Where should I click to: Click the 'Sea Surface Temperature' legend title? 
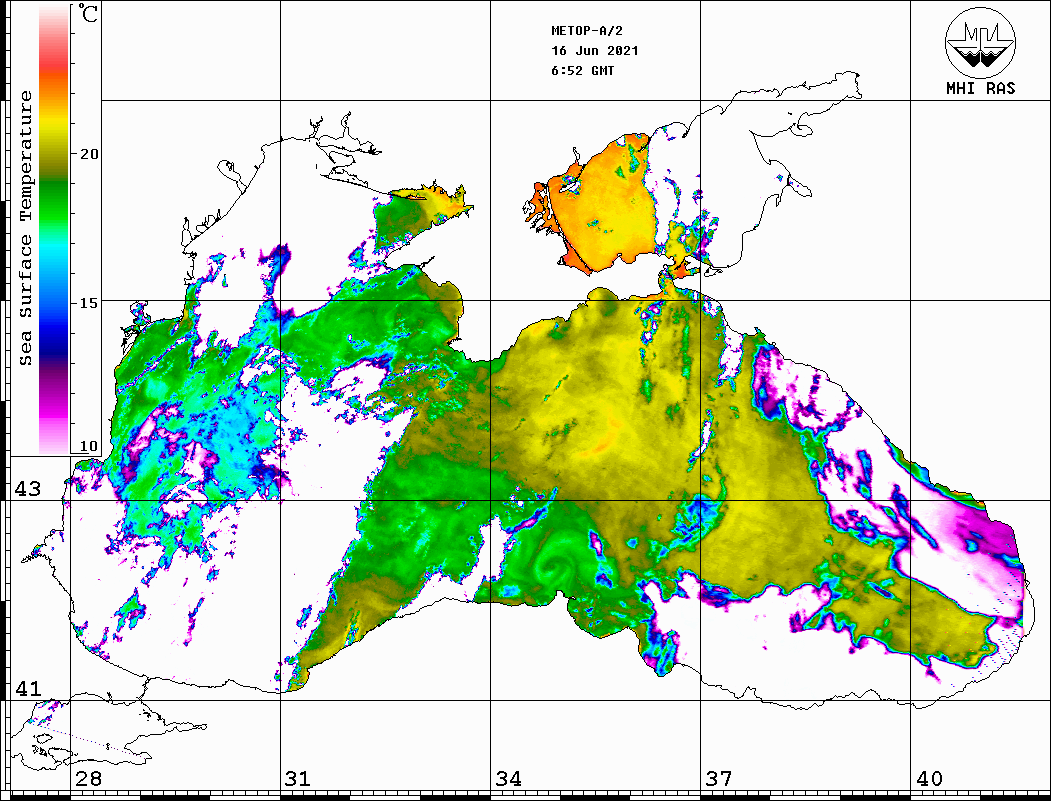point(25,228)
